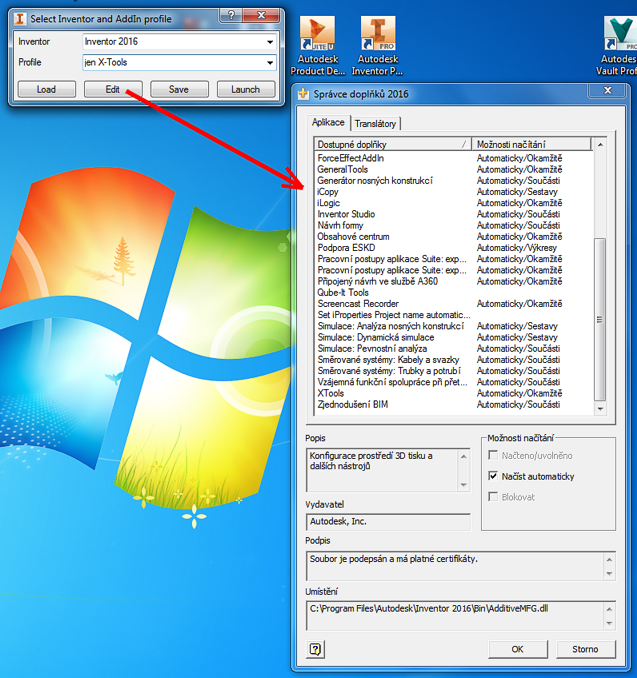
Task: Click the add-in list scrollbar thumb
Action: point(600,320)
